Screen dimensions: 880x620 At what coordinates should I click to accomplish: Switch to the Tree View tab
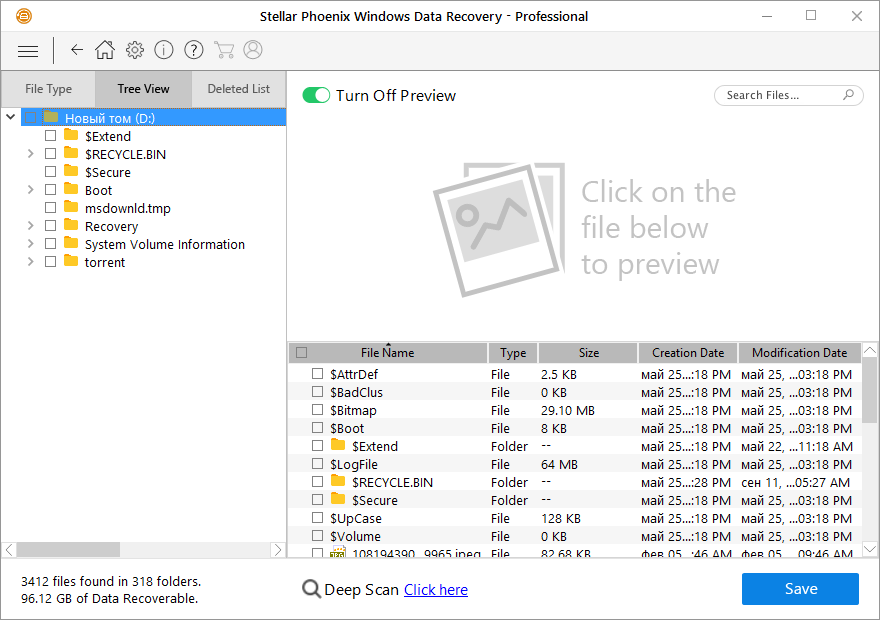pyautogui.click(x=143, y=89)
